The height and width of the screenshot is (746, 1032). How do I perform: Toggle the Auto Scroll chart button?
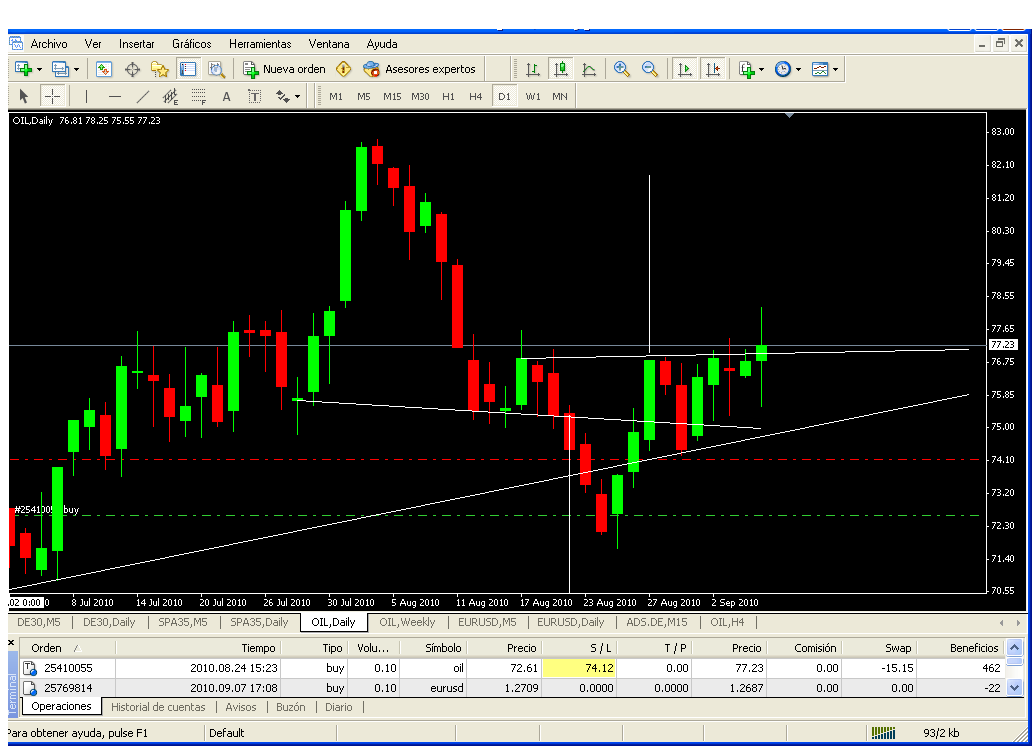684,69
